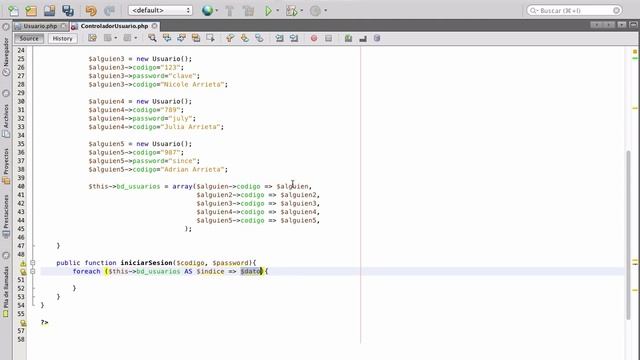Click the Open Project toolbar icon
The image size is (640, 360).
click(x=49, y=10)
